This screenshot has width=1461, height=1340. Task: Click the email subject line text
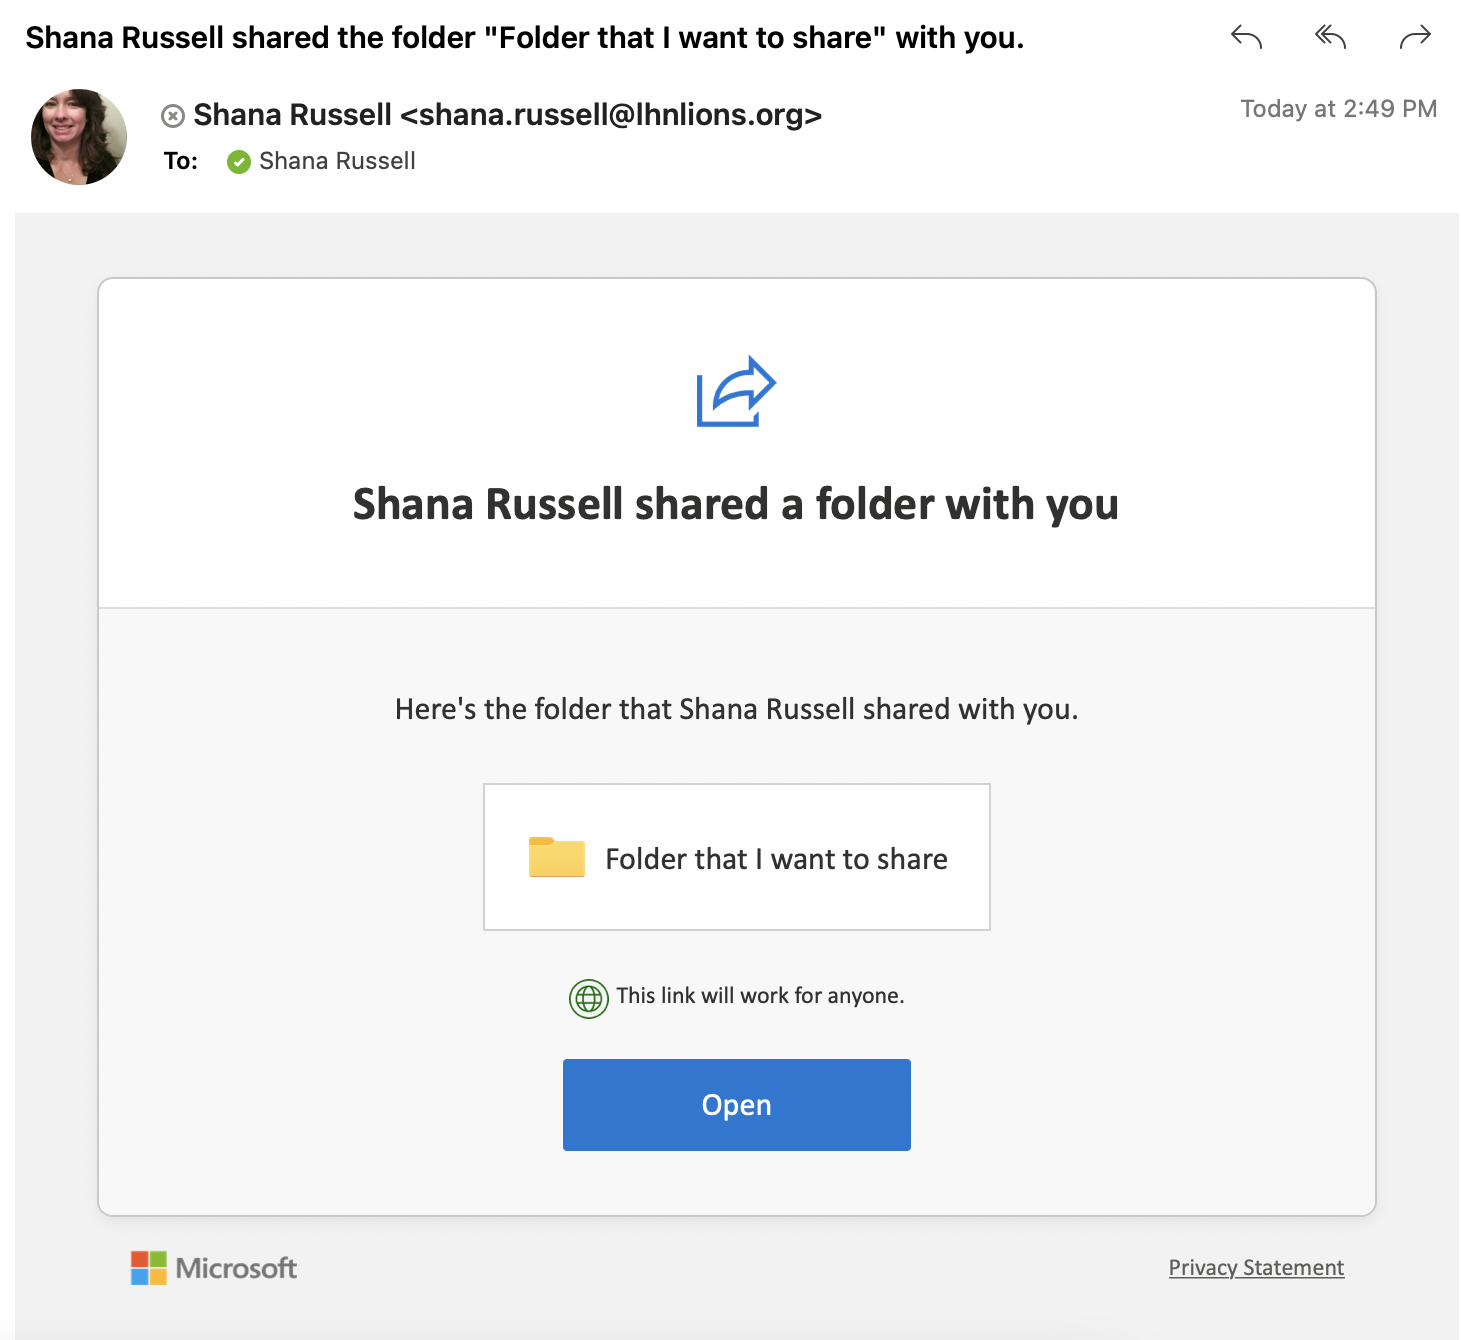pyautogui.click(x=524, y=38)
